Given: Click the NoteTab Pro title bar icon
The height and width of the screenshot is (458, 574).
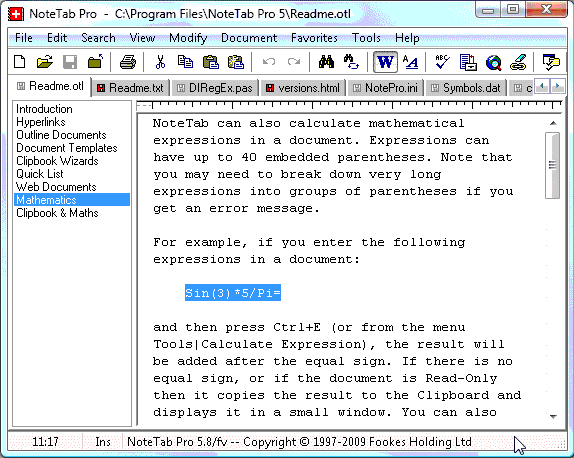Looking at the screenshot, I should 16,14.
